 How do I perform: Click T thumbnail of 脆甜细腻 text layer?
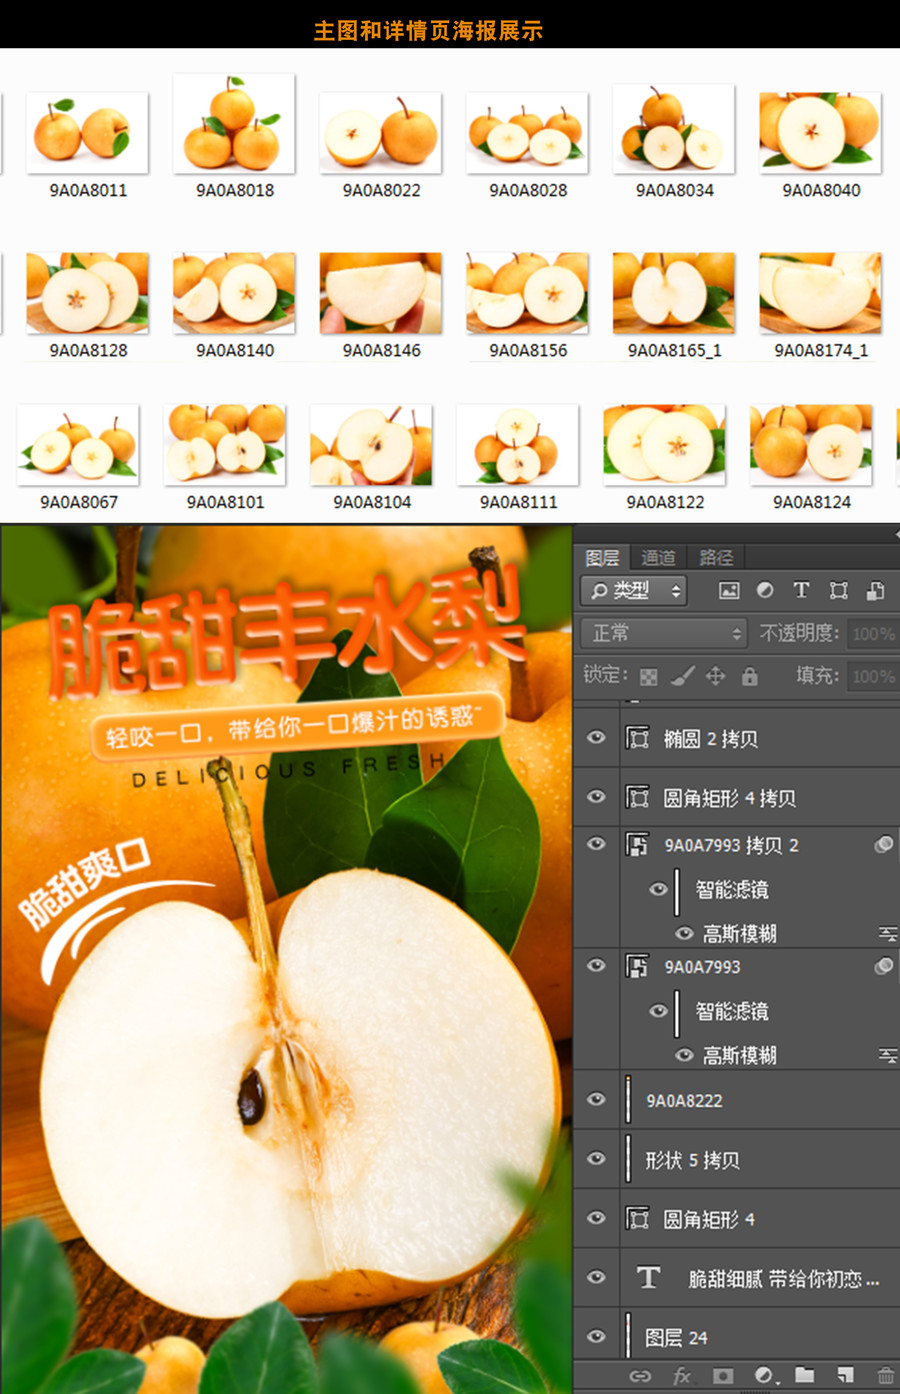click(648, 1278)
